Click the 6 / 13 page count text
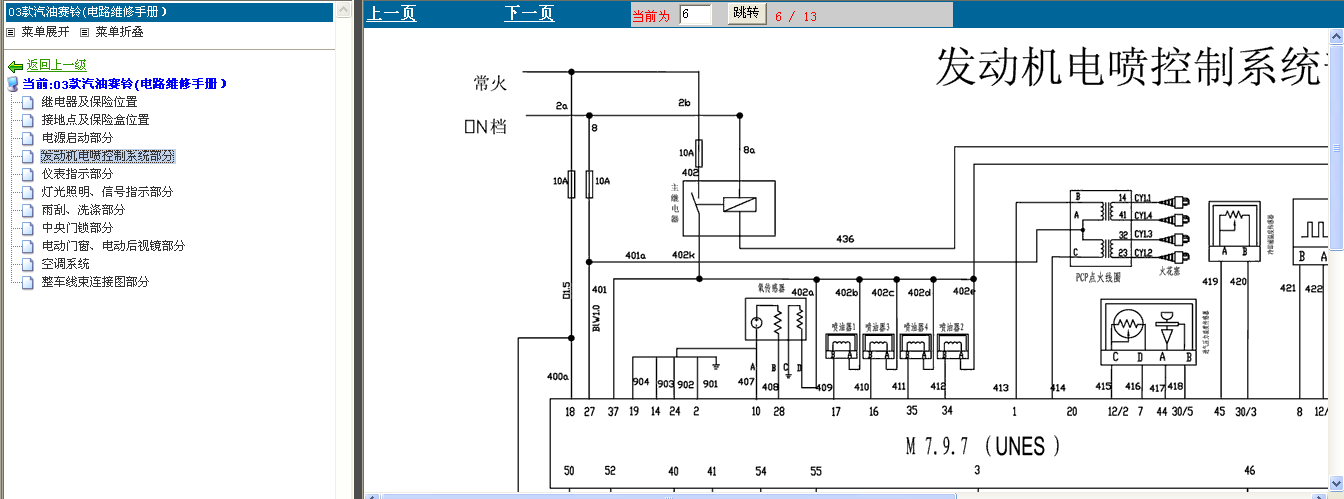Viewport: 1344px width, 499px height. (795, 16)
